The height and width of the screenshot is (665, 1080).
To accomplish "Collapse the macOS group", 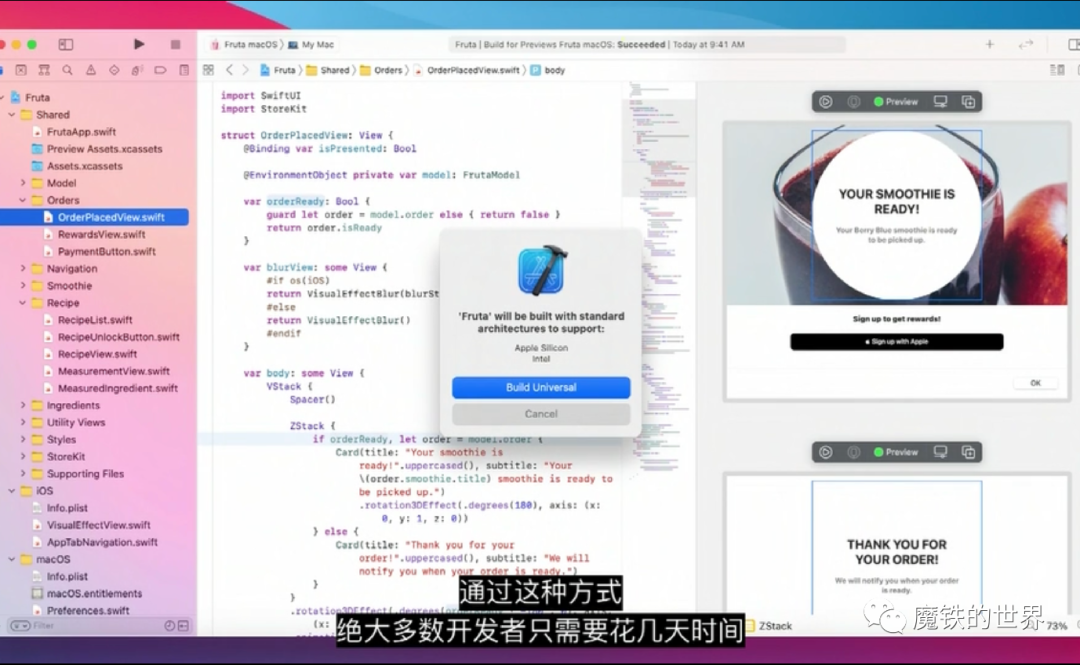I will (x=12, y=559).
